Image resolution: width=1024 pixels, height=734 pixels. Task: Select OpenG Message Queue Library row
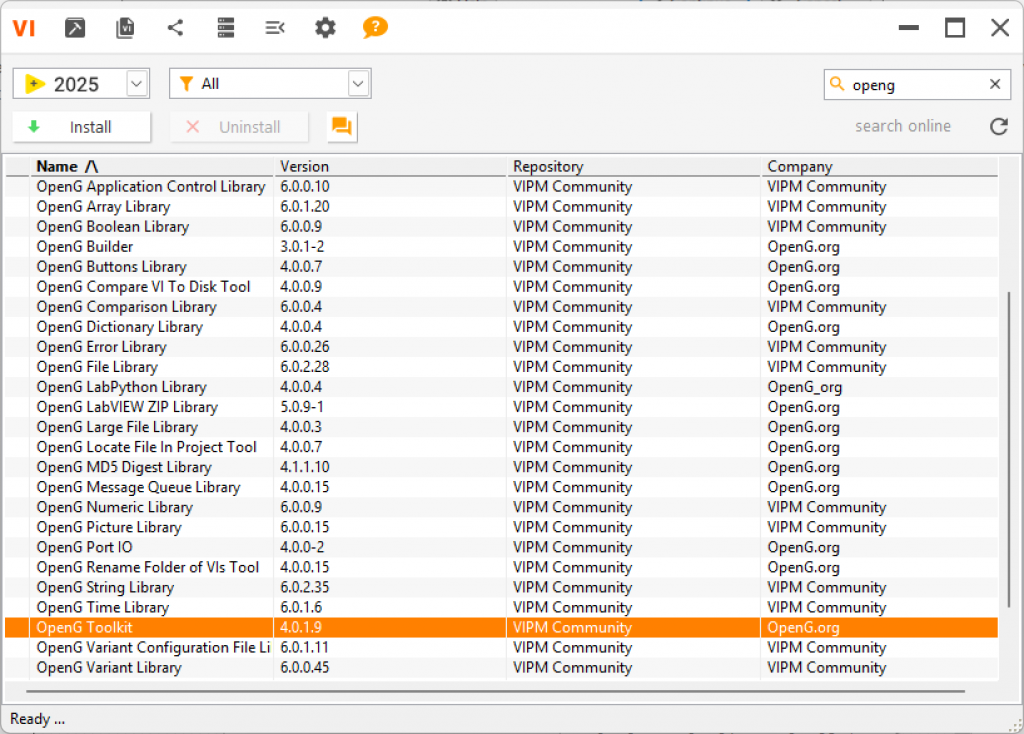(502, 487)
